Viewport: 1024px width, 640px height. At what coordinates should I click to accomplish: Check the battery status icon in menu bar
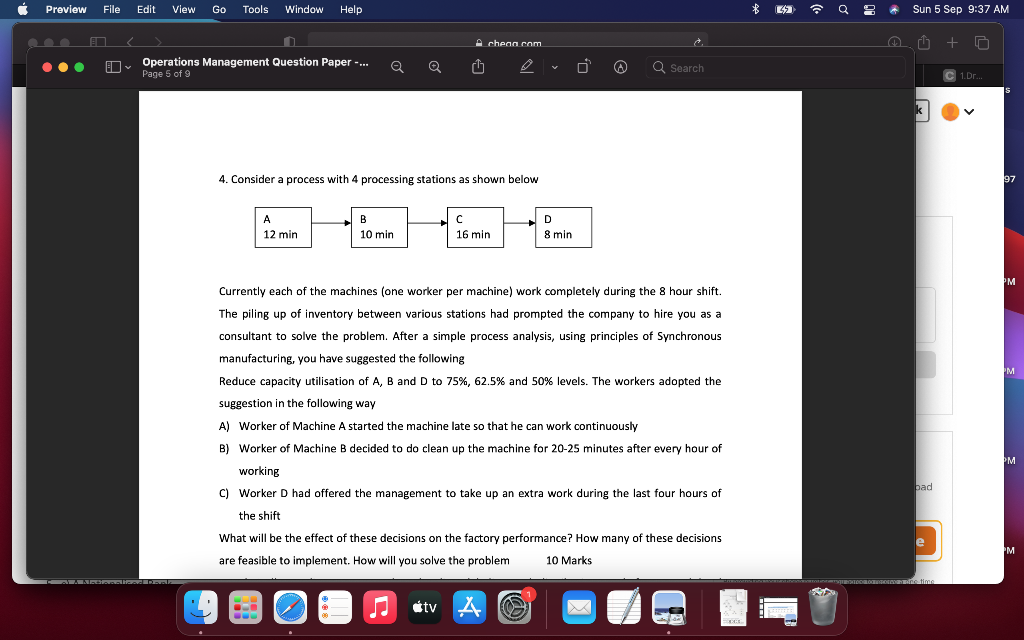click(x=786, y=10)
